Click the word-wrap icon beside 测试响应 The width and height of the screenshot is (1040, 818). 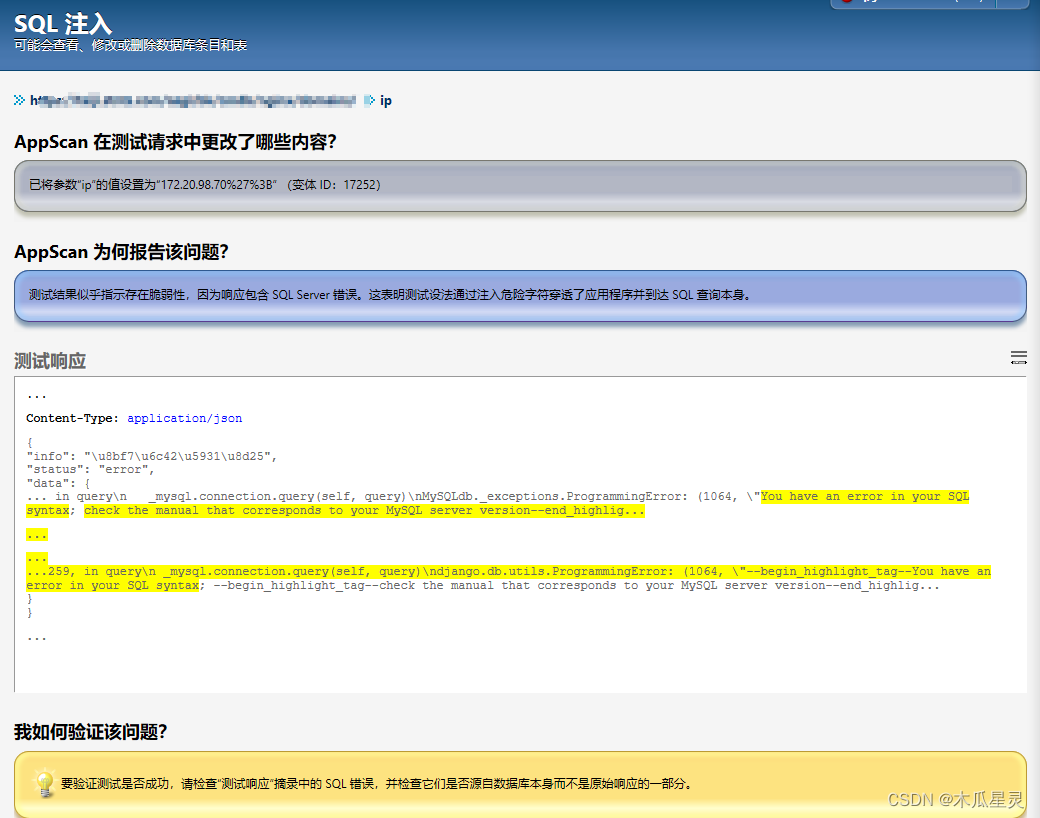(1018, 358)
